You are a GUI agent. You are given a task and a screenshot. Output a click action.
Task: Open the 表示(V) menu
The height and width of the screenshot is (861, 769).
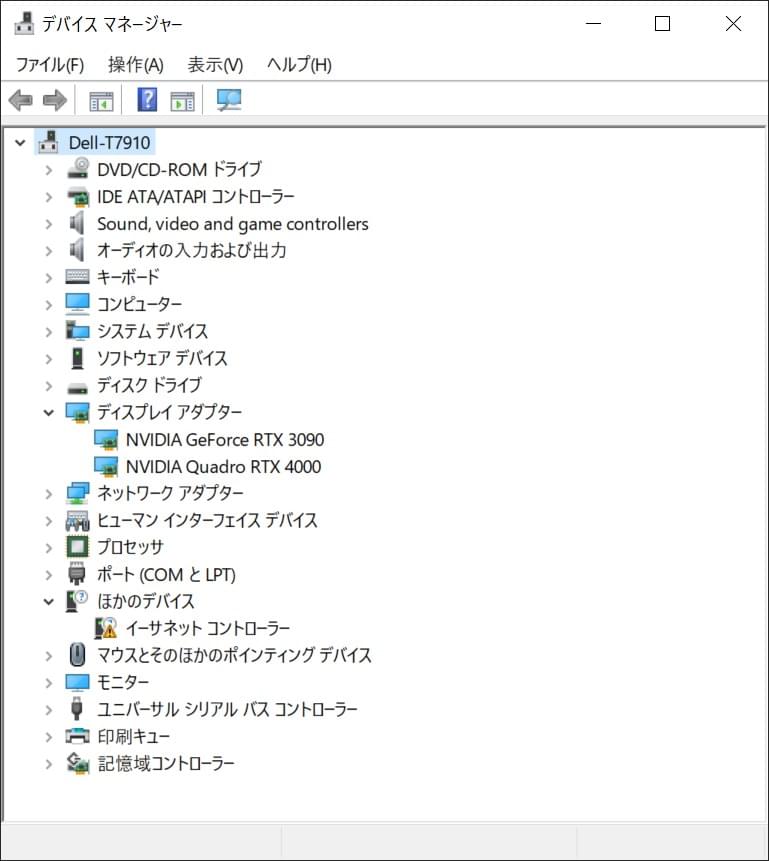pos(215,65)
